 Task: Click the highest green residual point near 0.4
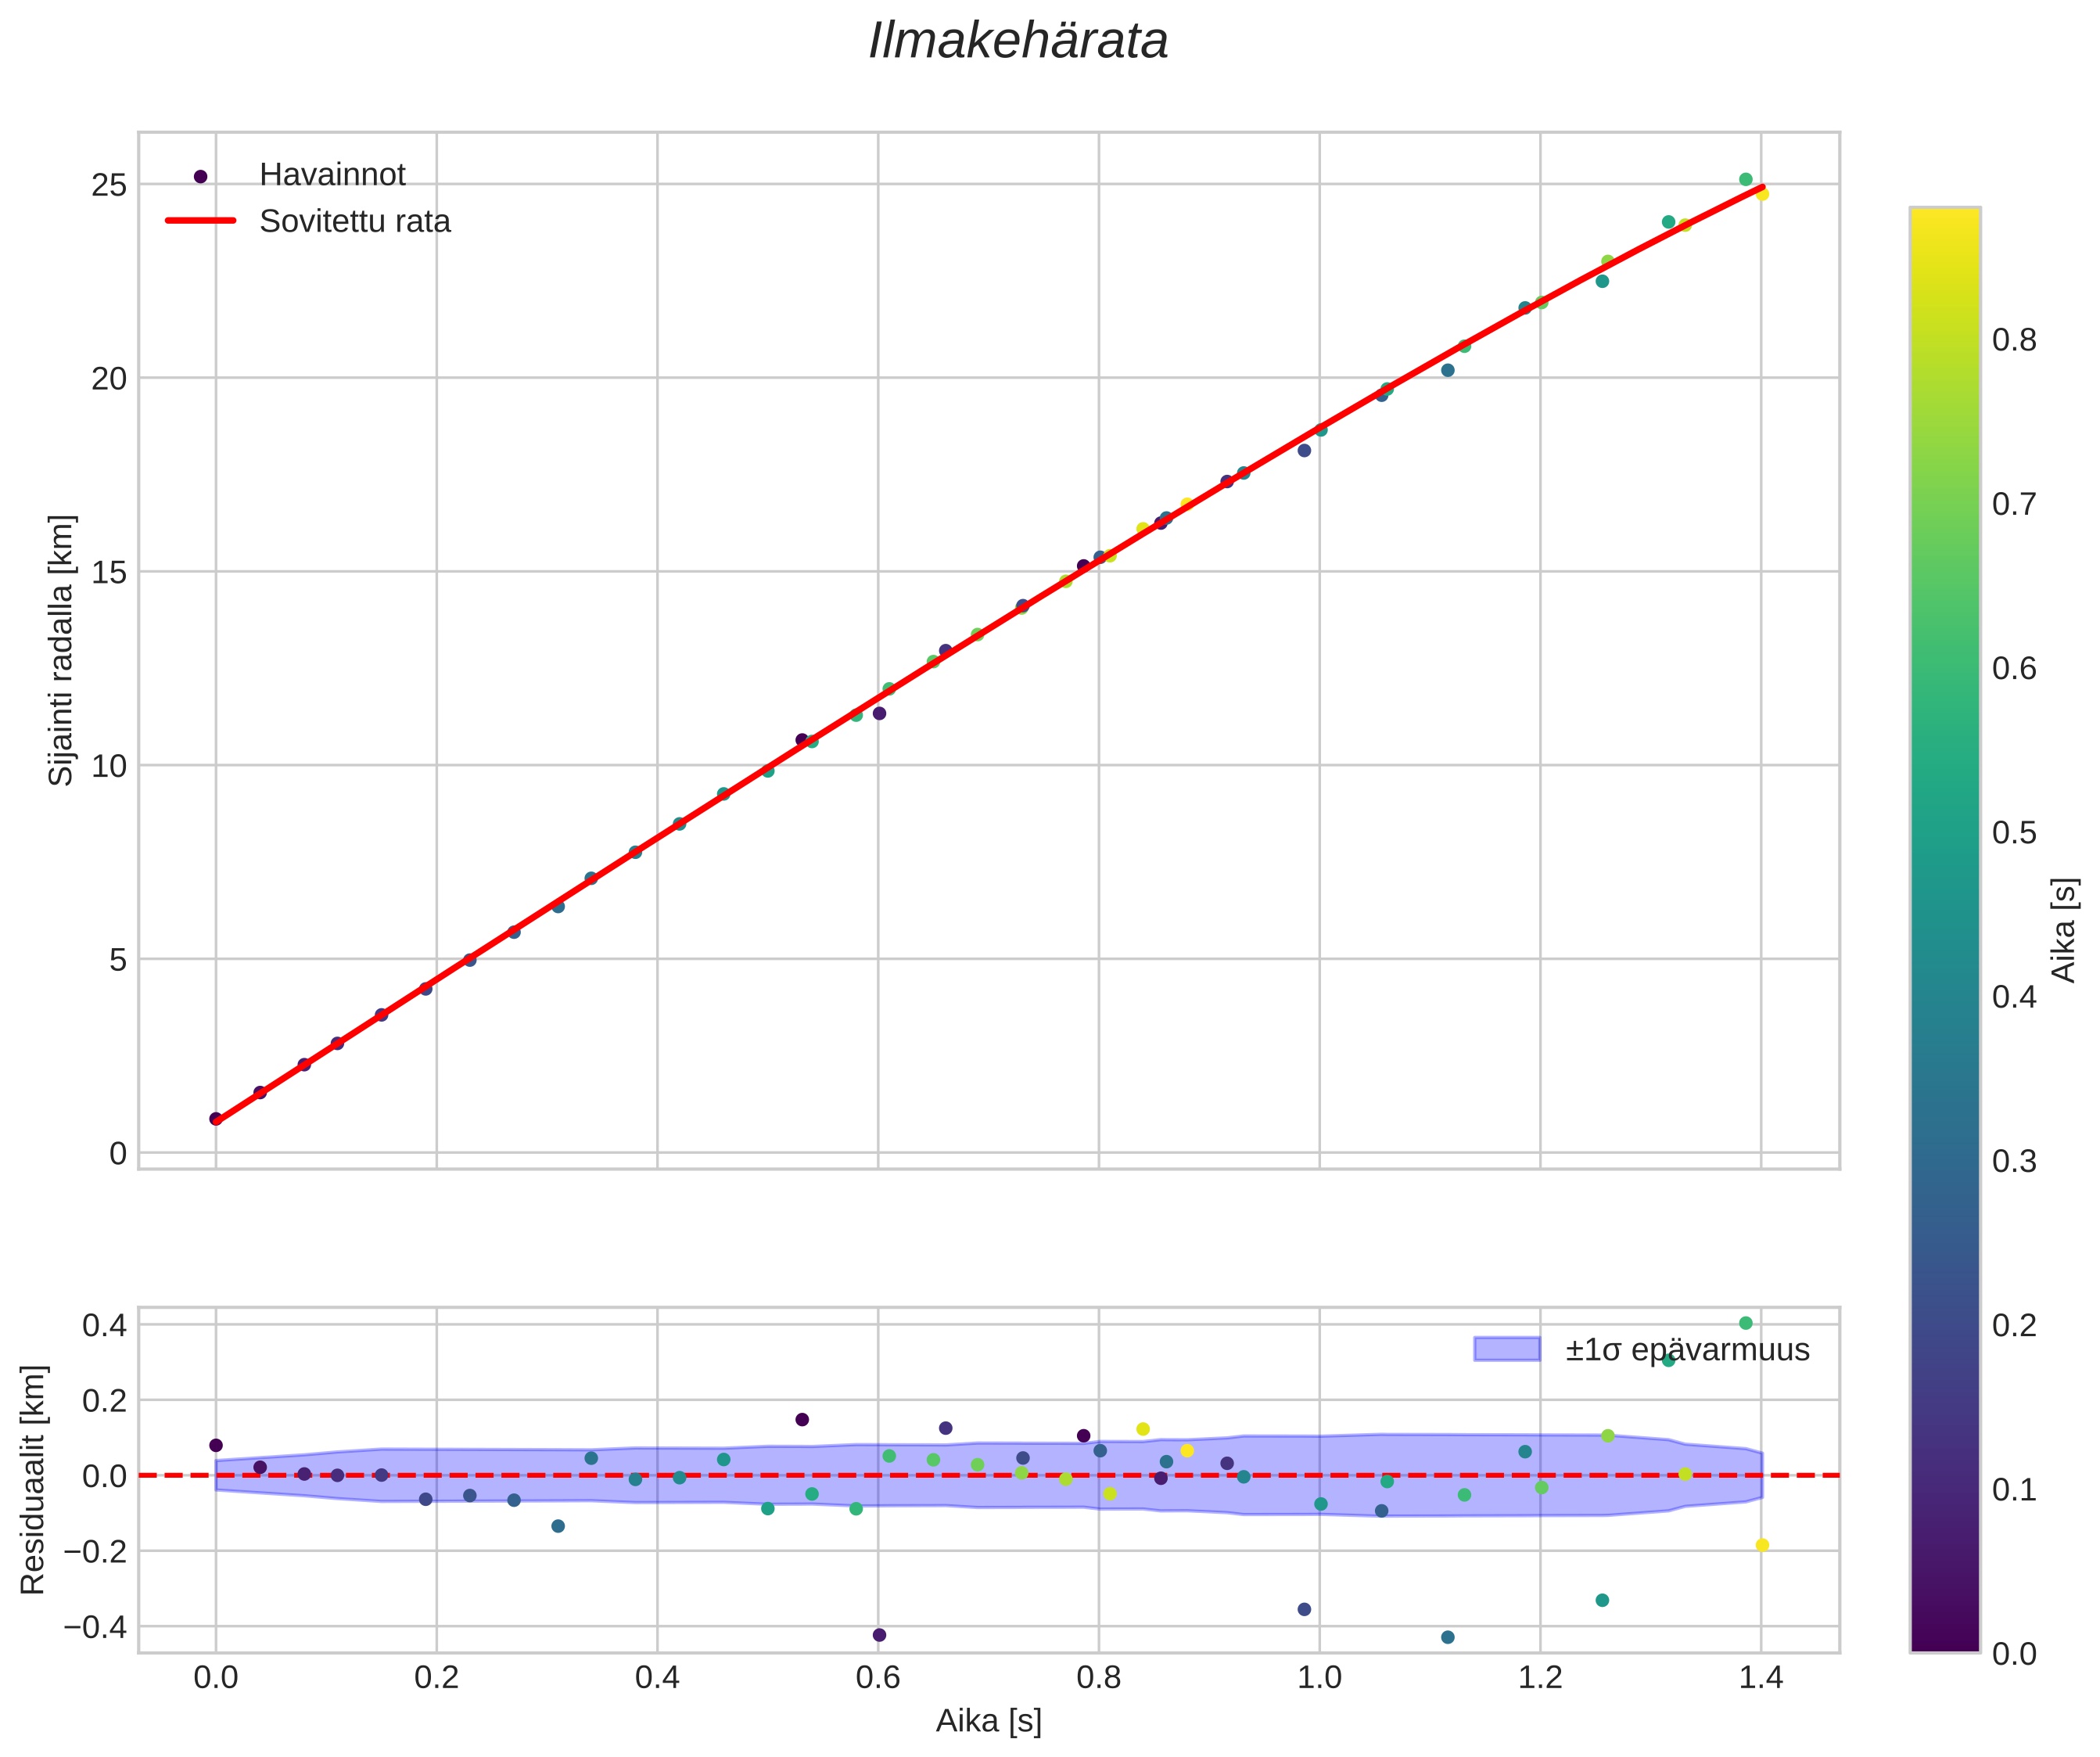pos(1745,1323)
